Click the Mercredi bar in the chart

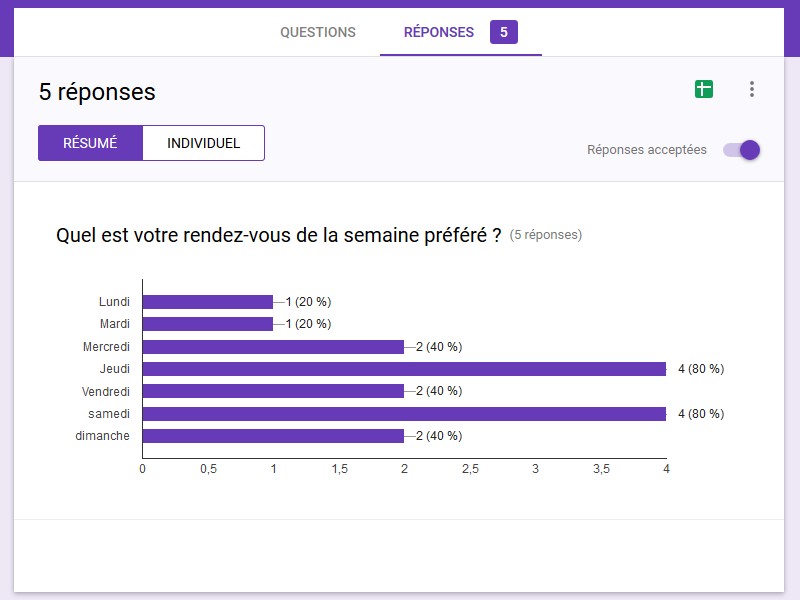273,347
